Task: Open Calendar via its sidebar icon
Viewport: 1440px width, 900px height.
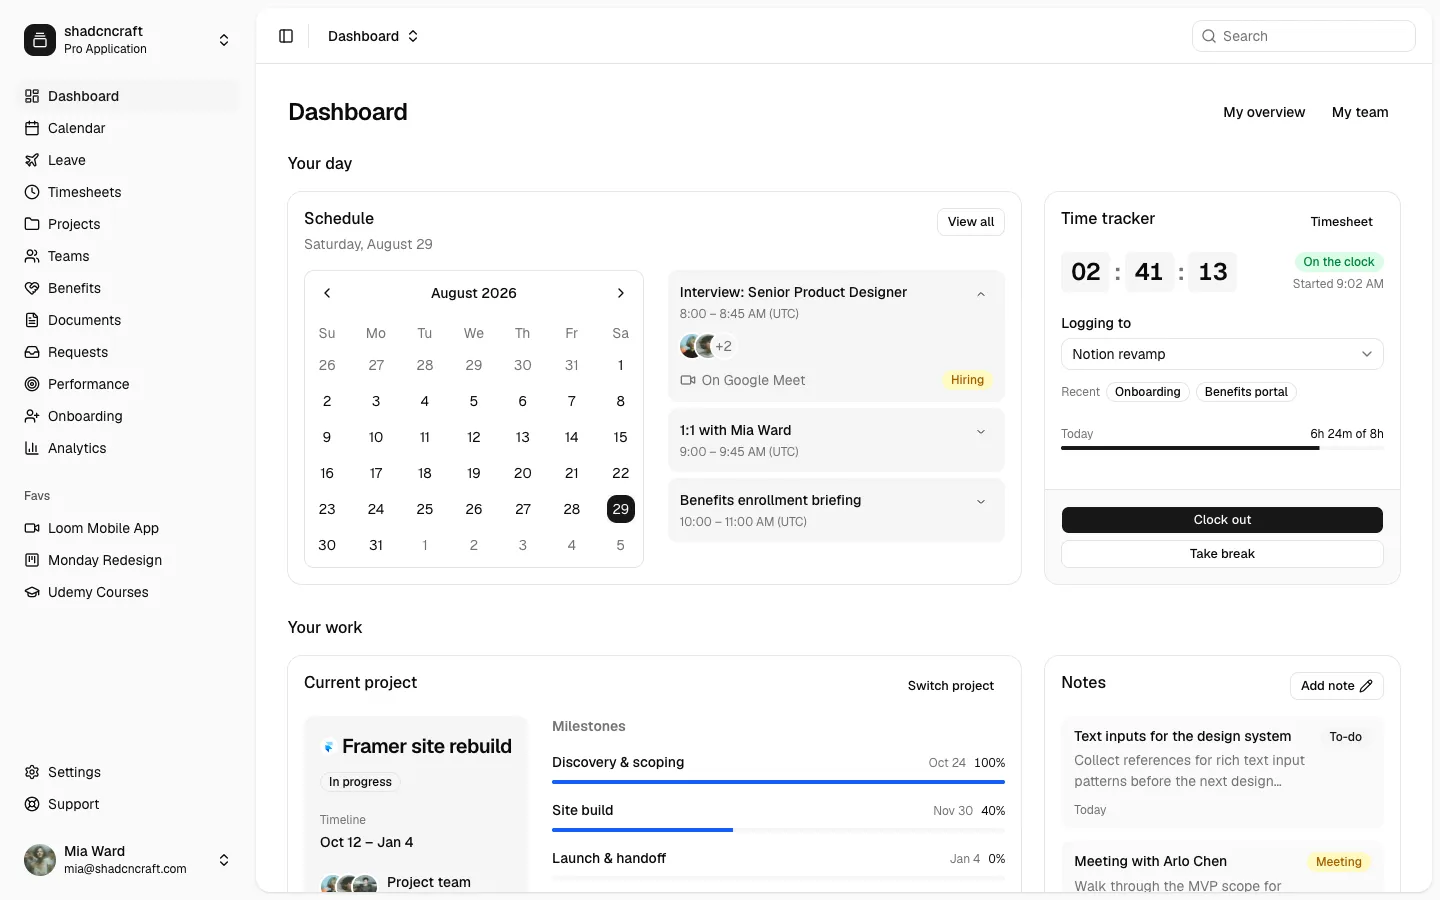Action: [x=32, y=128]
